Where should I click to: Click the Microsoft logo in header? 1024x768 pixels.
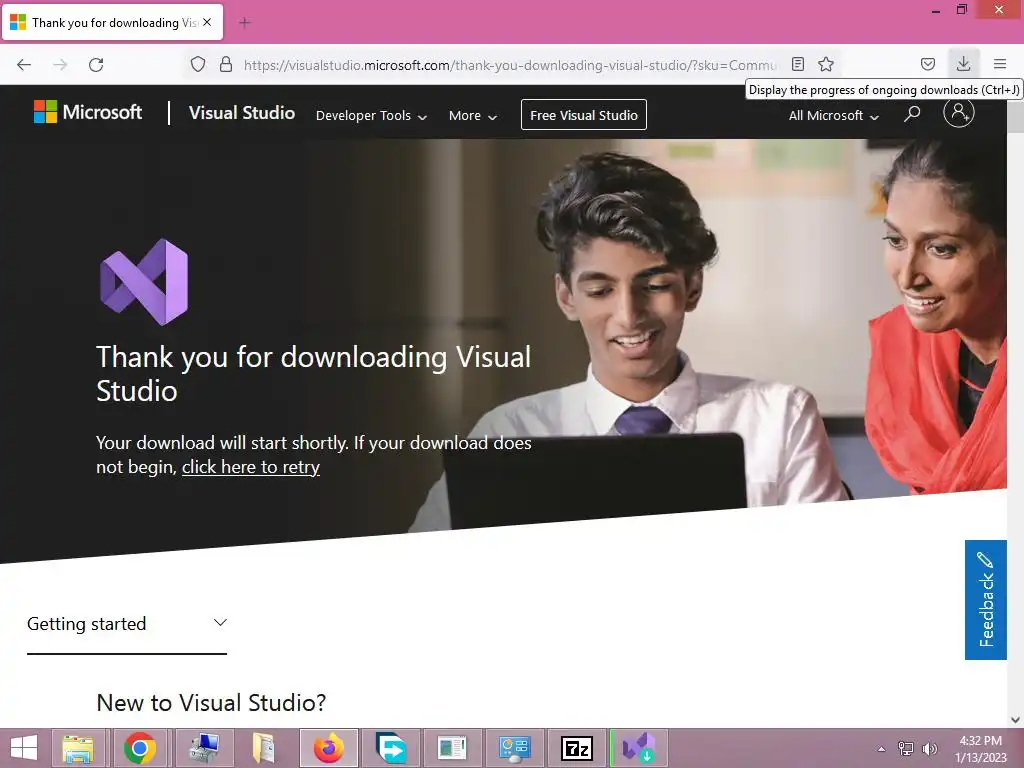click(88, 112)
